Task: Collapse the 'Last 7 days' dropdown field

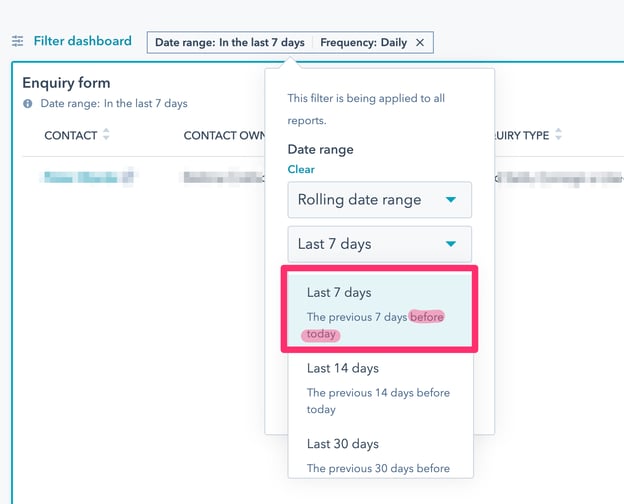Action: pos(379,244)
